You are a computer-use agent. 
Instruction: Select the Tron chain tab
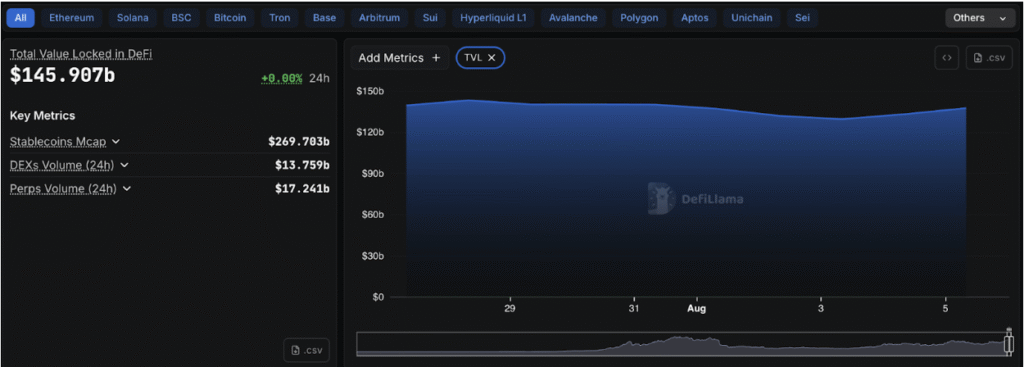click(280, 18)
